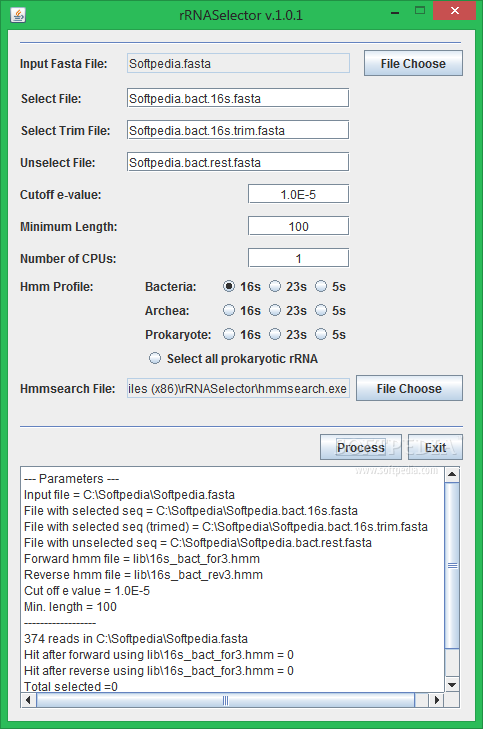The height and width of the screenshot is (729, 483).
Task: Click 'Hit after forward using' log line
Action: tap(159, 655)
